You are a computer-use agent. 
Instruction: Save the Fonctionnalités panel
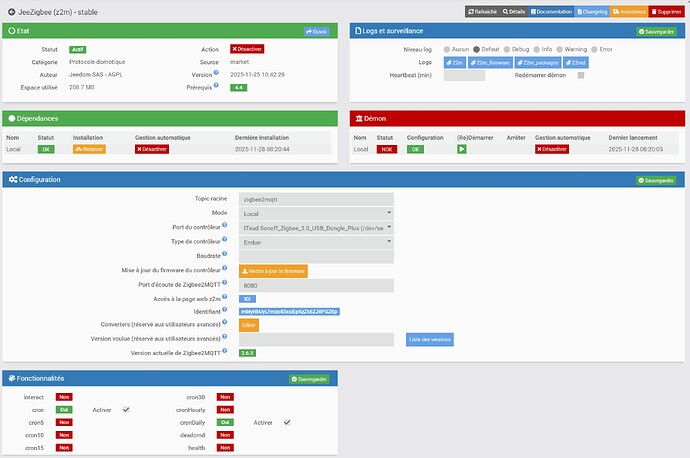(x=309, y=379)
